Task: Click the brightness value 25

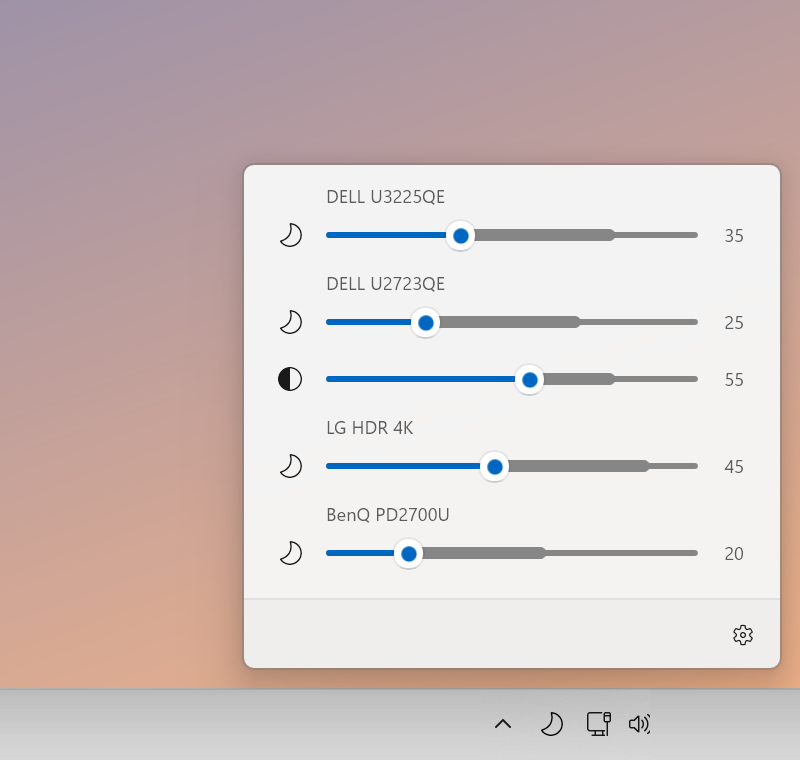Action: (734, 323)
